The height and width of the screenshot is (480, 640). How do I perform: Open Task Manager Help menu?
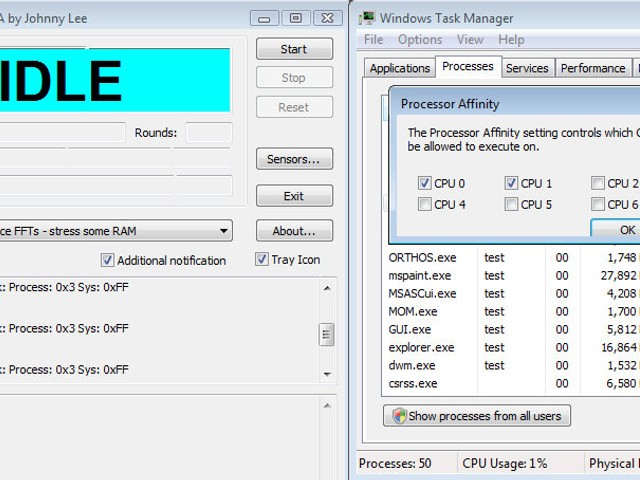[511, 40]
